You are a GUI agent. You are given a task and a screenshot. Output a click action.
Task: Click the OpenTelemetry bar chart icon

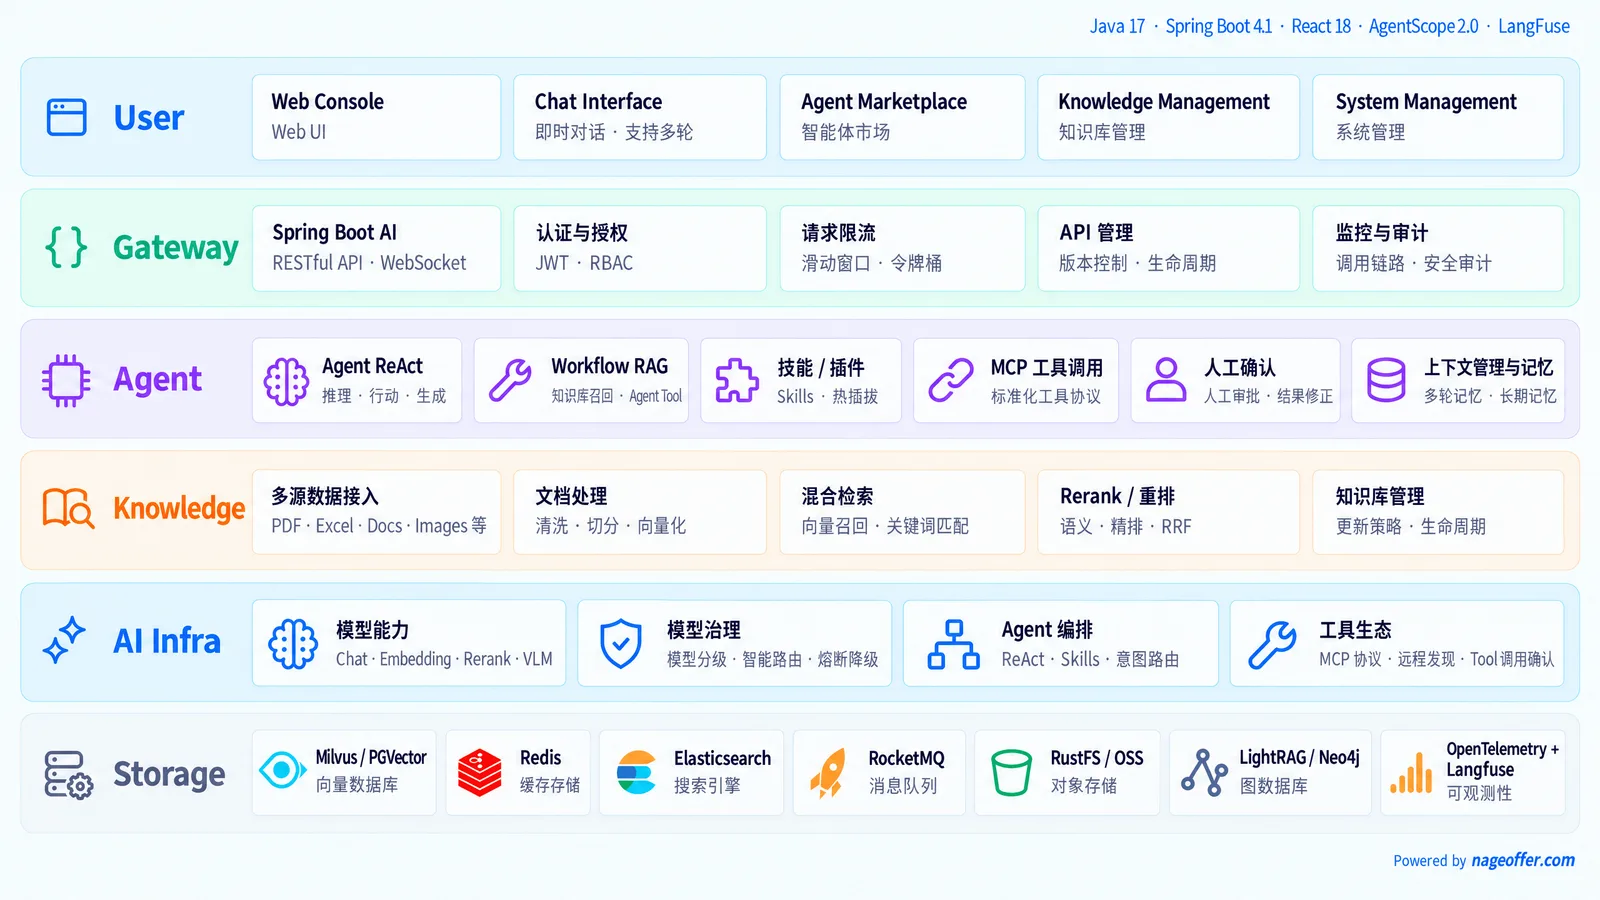(1411, 772)
